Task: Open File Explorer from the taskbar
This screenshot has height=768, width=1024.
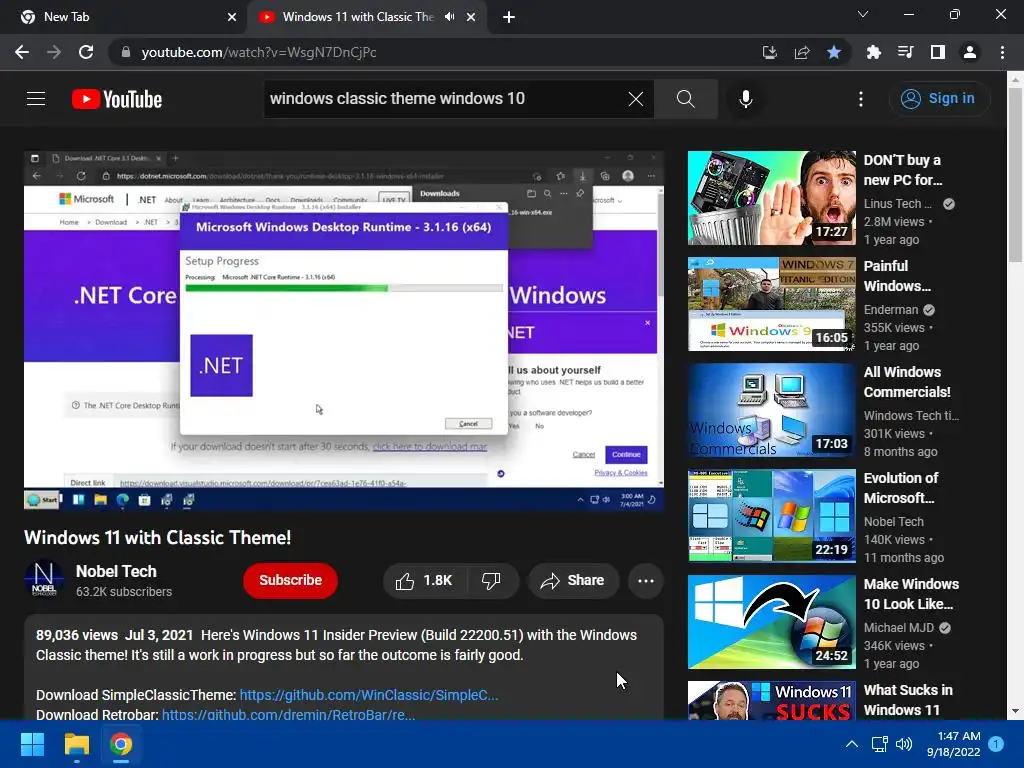Action: click(76, 744)
